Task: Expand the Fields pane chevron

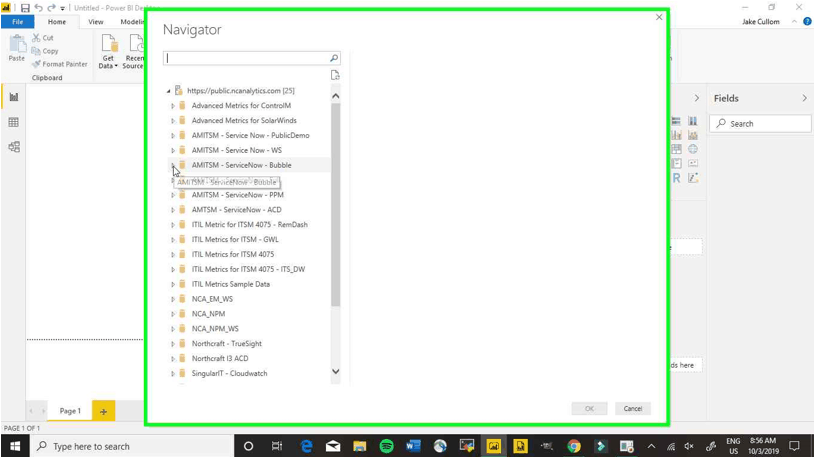Action: click(x=804, y=98)
